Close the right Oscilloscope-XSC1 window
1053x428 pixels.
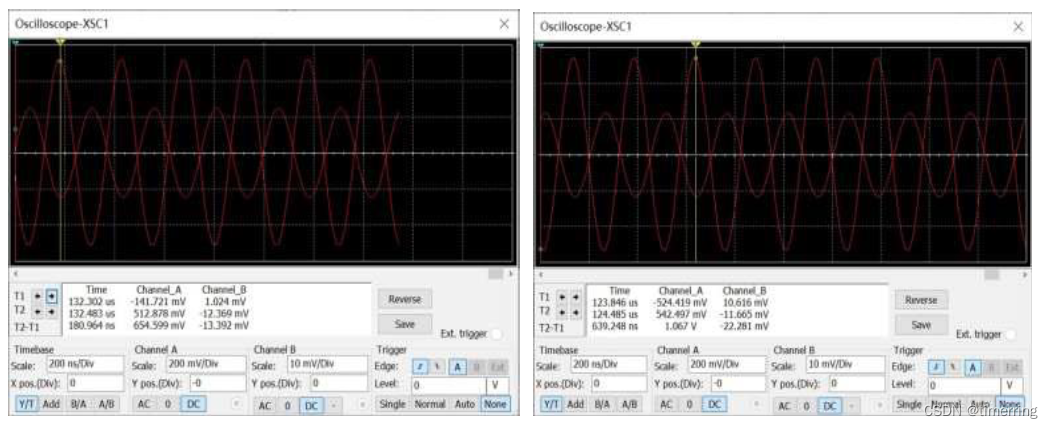(1018, 26)
